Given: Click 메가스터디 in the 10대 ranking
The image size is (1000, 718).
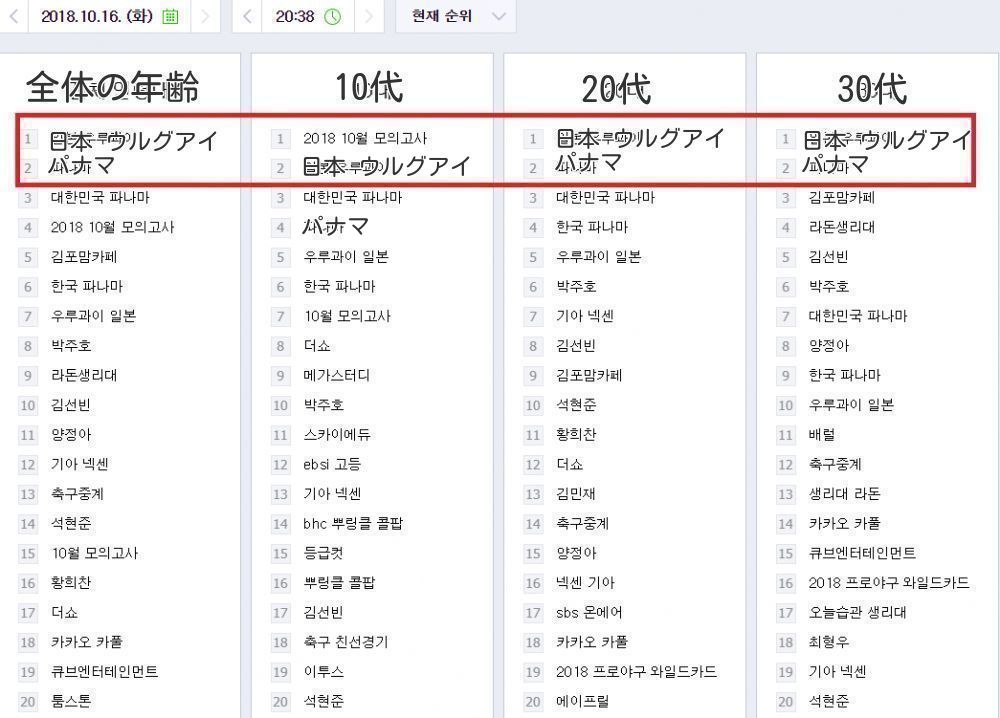Looking at the screenshot, I should tap(336, 376).
